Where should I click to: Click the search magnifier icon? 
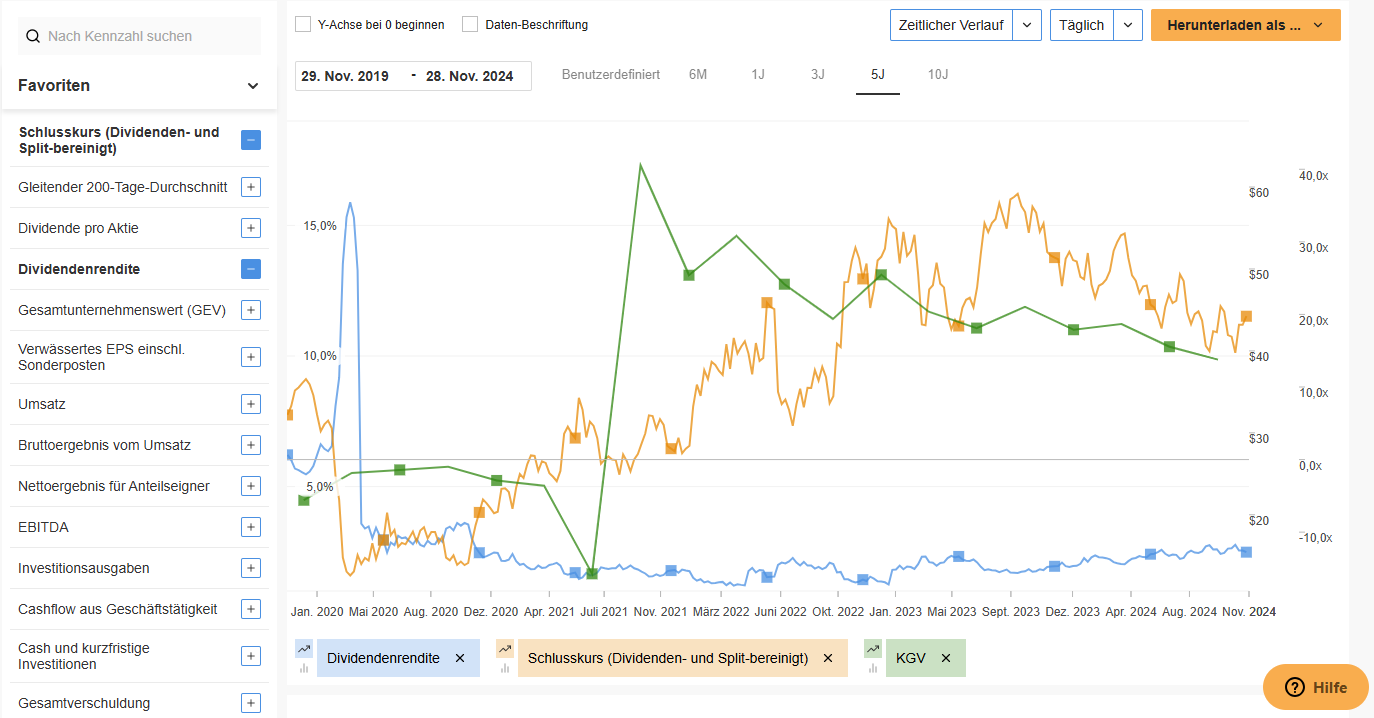[33, 35]
